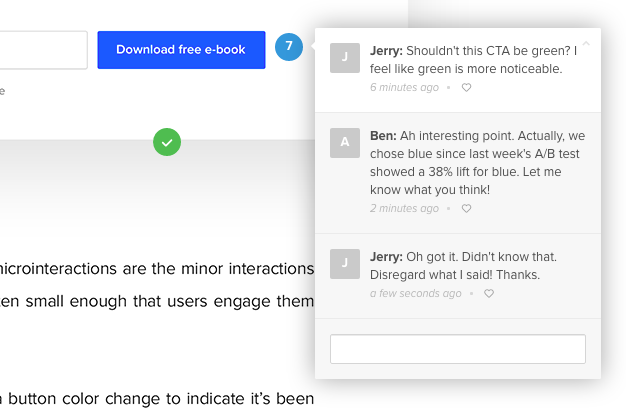Click the email input field beside Download button
The height and width of the screenshot is (416, 626).
point(44,50)
